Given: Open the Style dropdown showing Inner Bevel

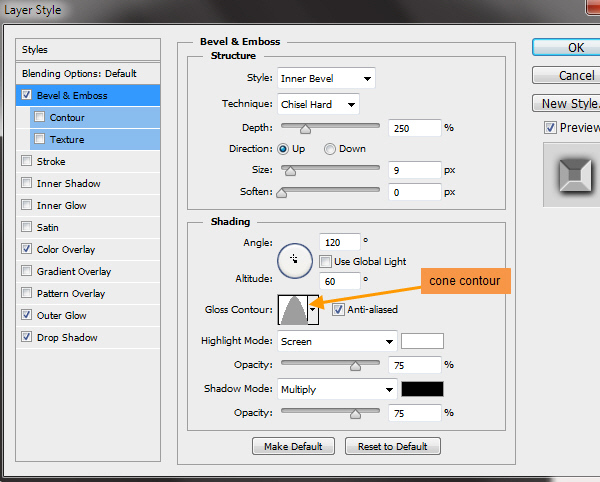Looking at the screenshot, I should (327, 78).
